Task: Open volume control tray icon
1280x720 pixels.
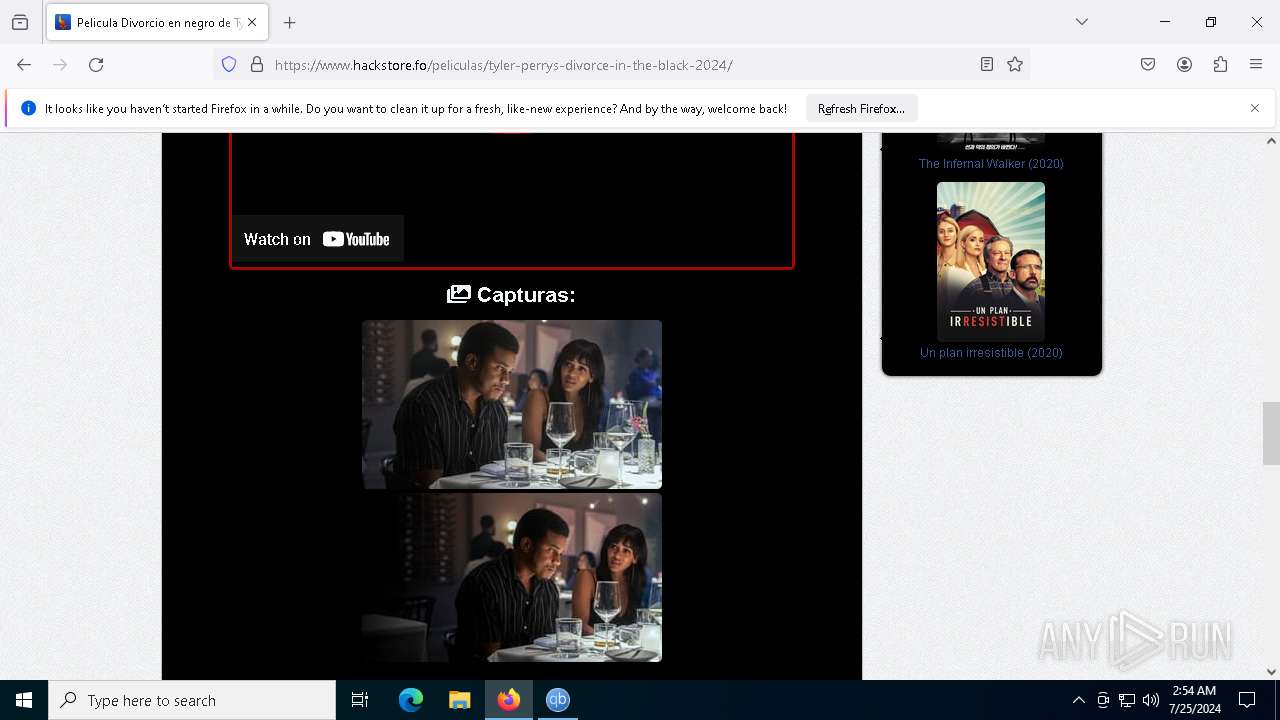Action: coord(1151,700)
